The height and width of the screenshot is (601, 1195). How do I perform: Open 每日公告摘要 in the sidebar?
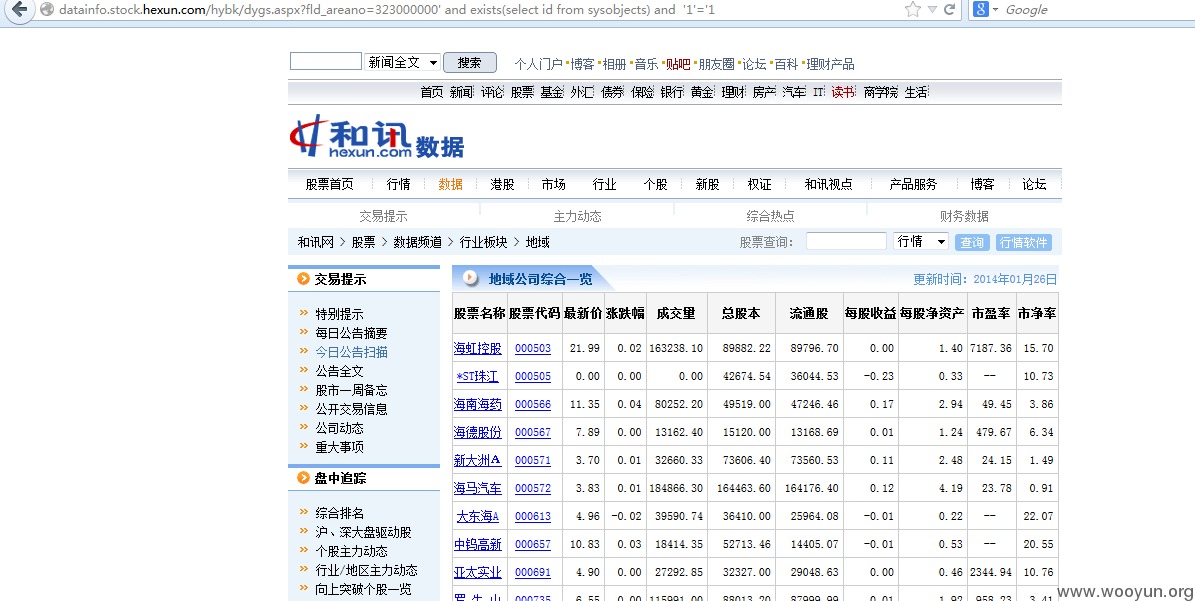click(351, 333)
